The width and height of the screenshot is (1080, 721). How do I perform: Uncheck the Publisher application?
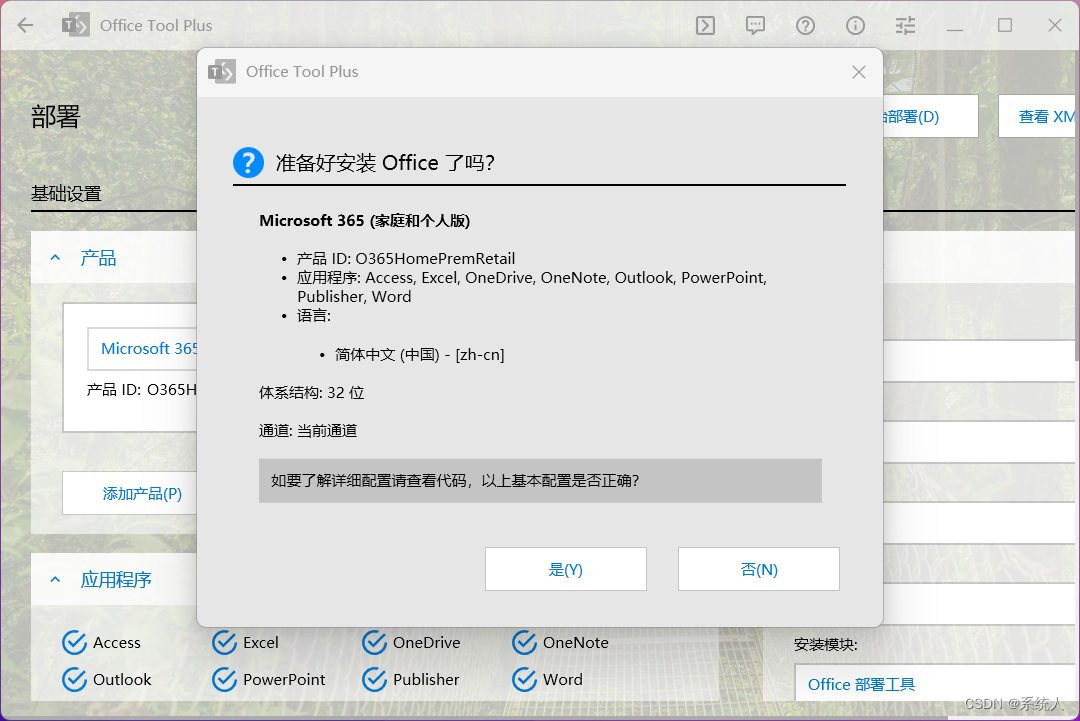point(411,680)
